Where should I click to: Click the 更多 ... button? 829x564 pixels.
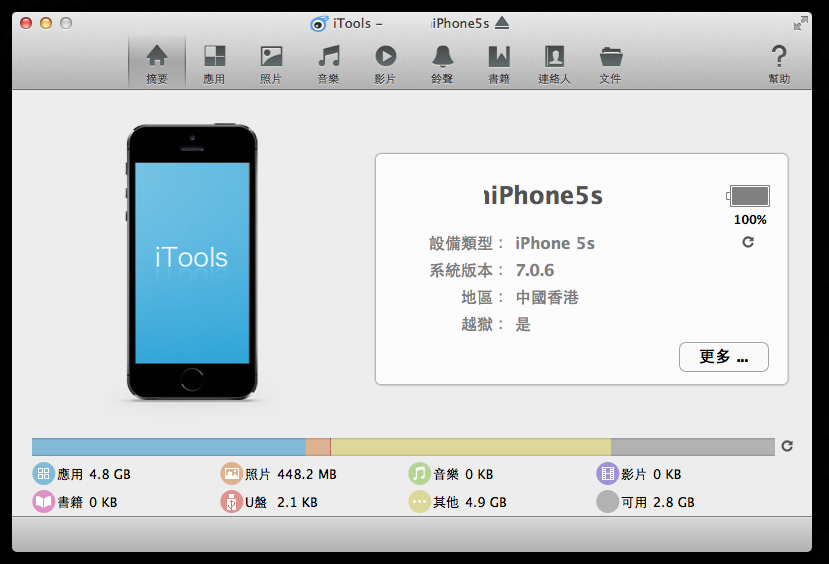pyautogui.click(x=724, y=357)
